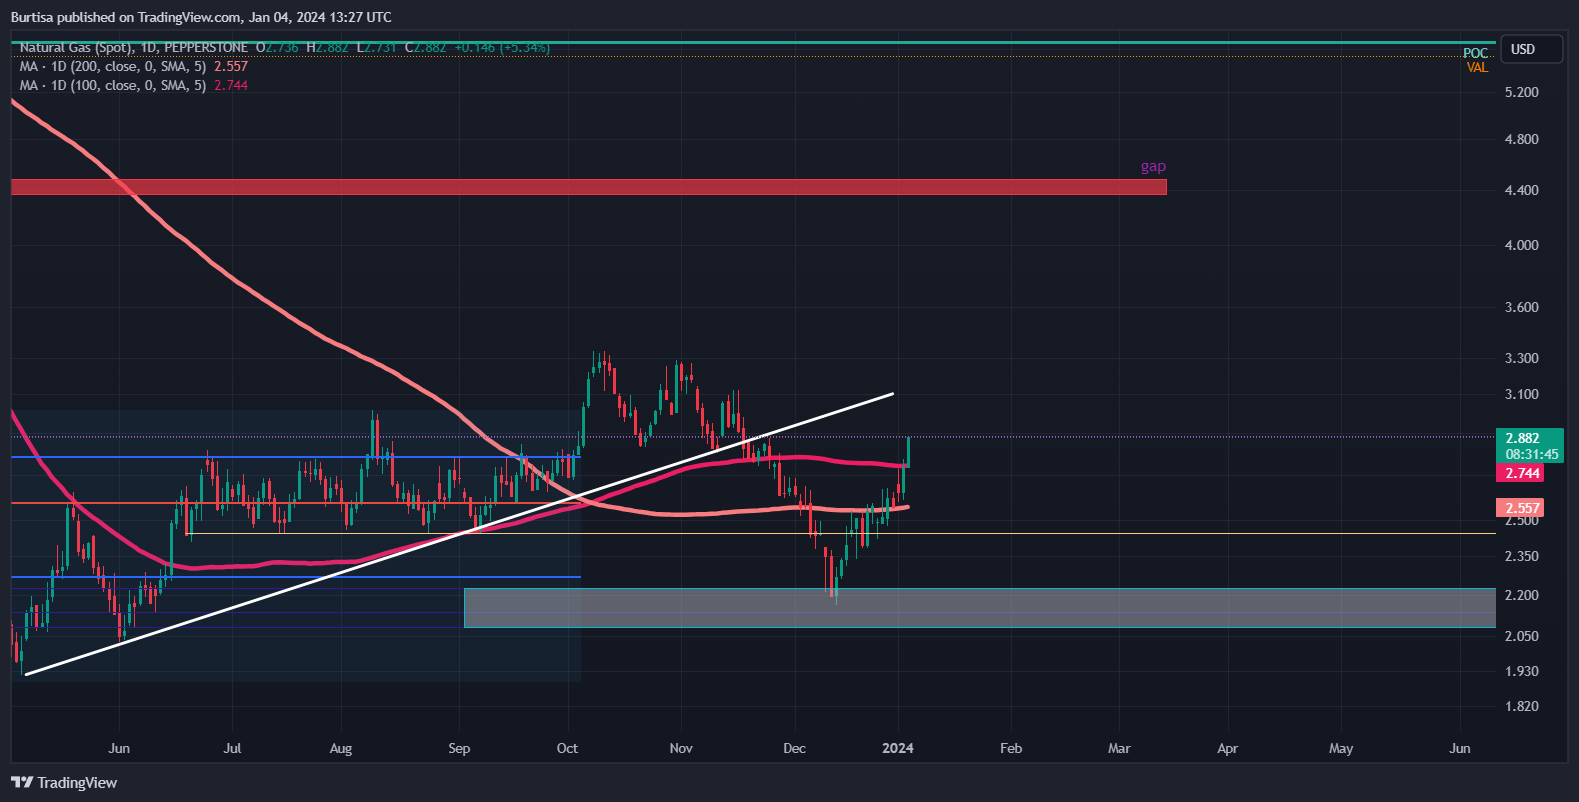Open the USD currency selector
Viewport: 1579px width, 802px height.
point(1531,49)
